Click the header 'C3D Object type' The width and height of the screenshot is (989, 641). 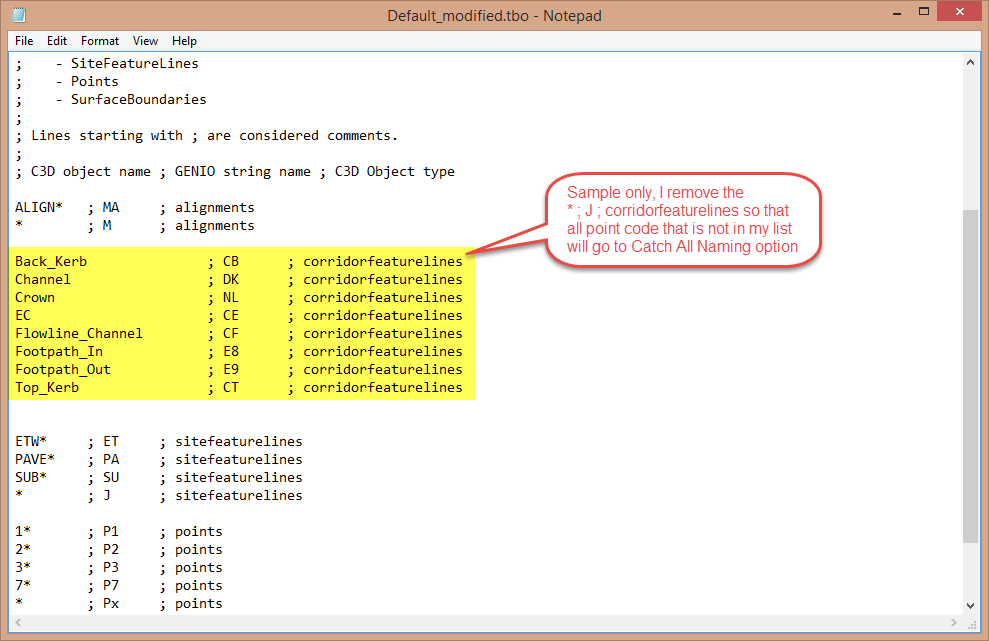[x=395, y=172]
